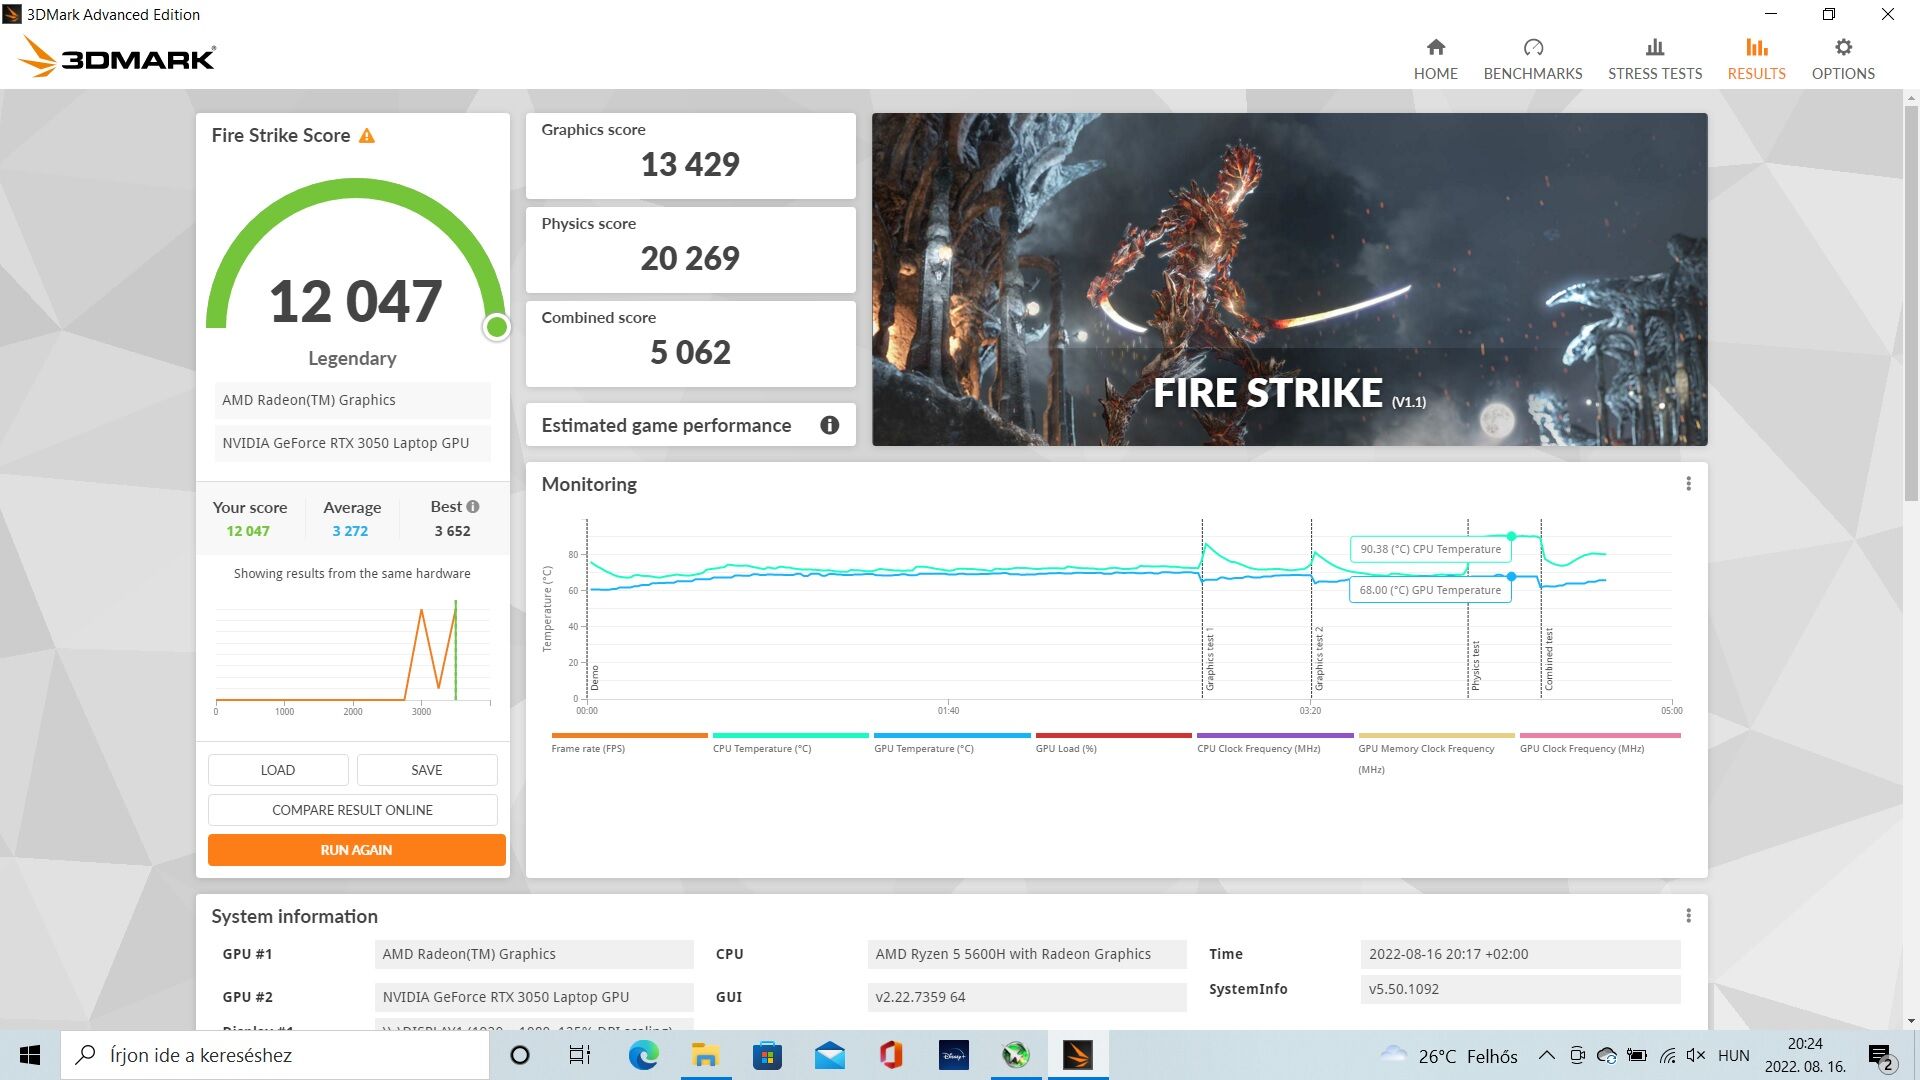The width and height of the screenshot is (1920, 1080).
Task: Click the HUN language indicator
Action: [1734, 1056]
